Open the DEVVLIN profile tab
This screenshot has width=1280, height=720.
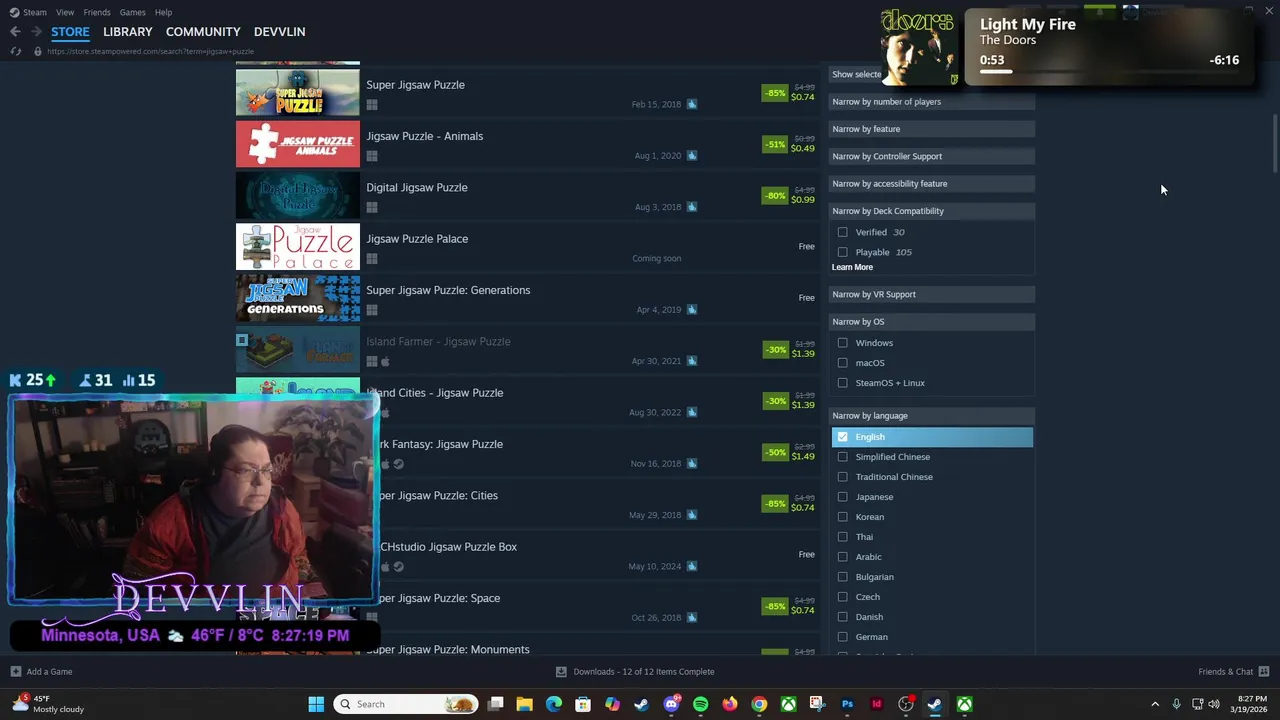279,32
